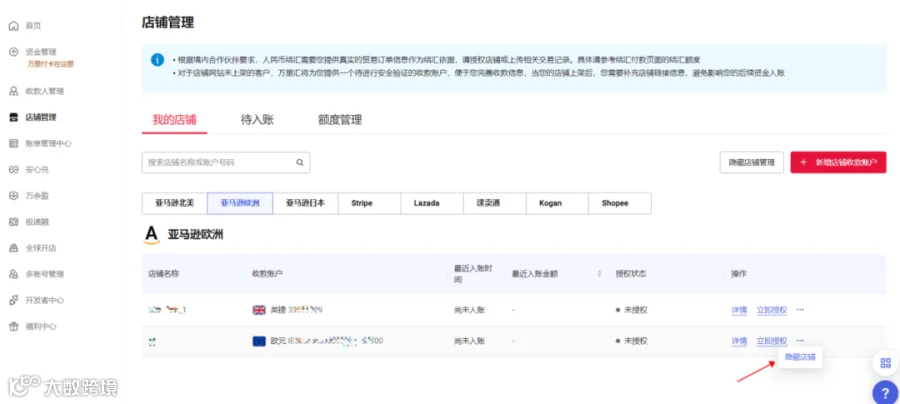Click the 安心兑 sidebar icon
900x404 pixels.
[x=14, y=170]
